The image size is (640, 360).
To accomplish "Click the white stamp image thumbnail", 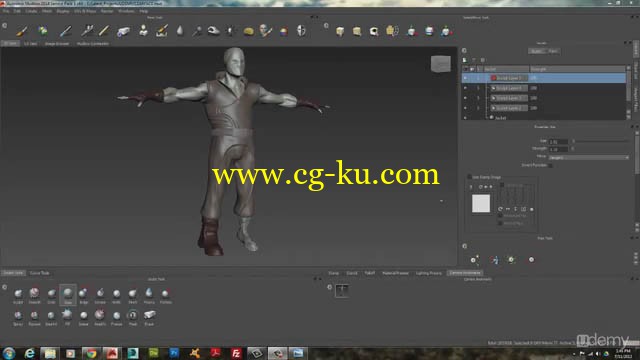I will pos(481,203).
